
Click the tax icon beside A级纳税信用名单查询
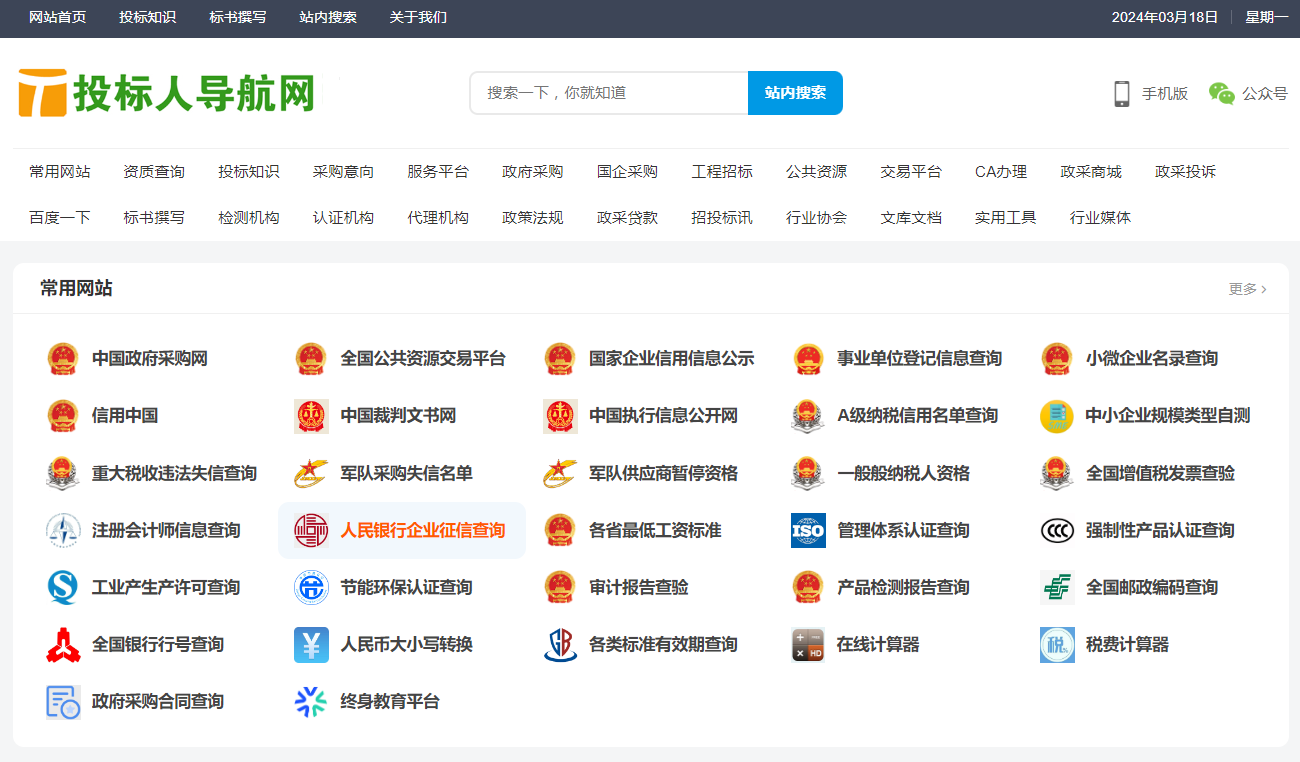pyautogui.click(x=808, y=416)
